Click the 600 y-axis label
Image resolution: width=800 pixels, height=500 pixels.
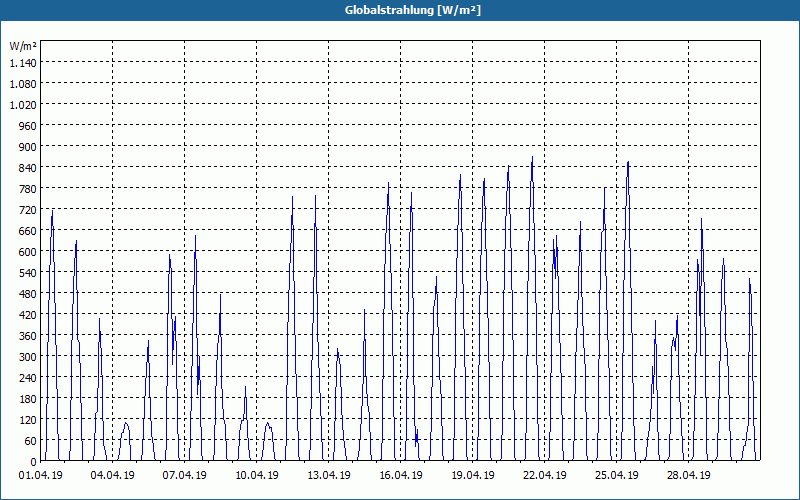pos(29,252)
